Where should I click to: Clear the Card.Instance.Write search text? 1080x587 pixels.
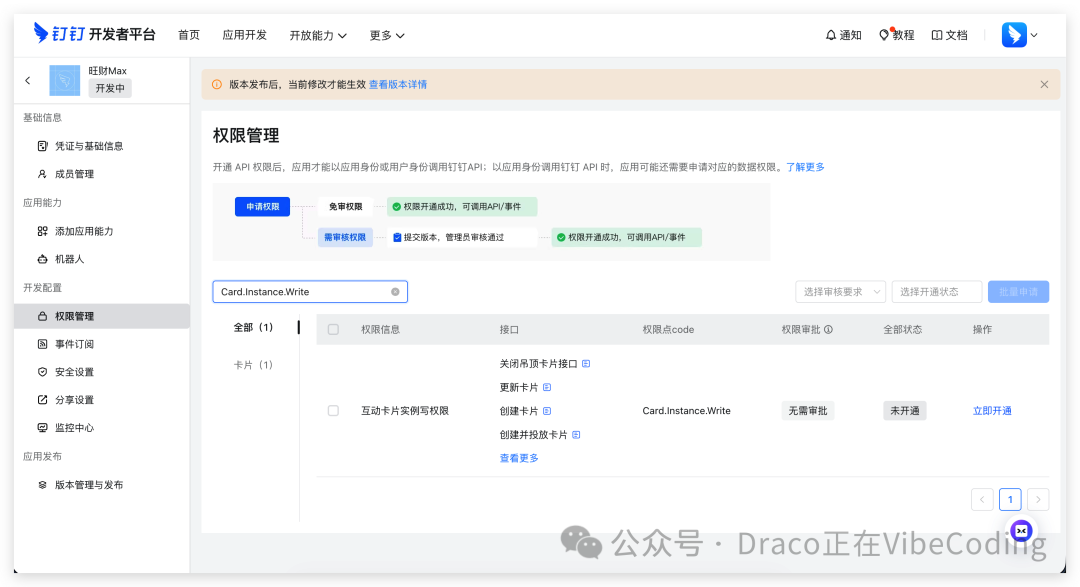pos(394,291)
